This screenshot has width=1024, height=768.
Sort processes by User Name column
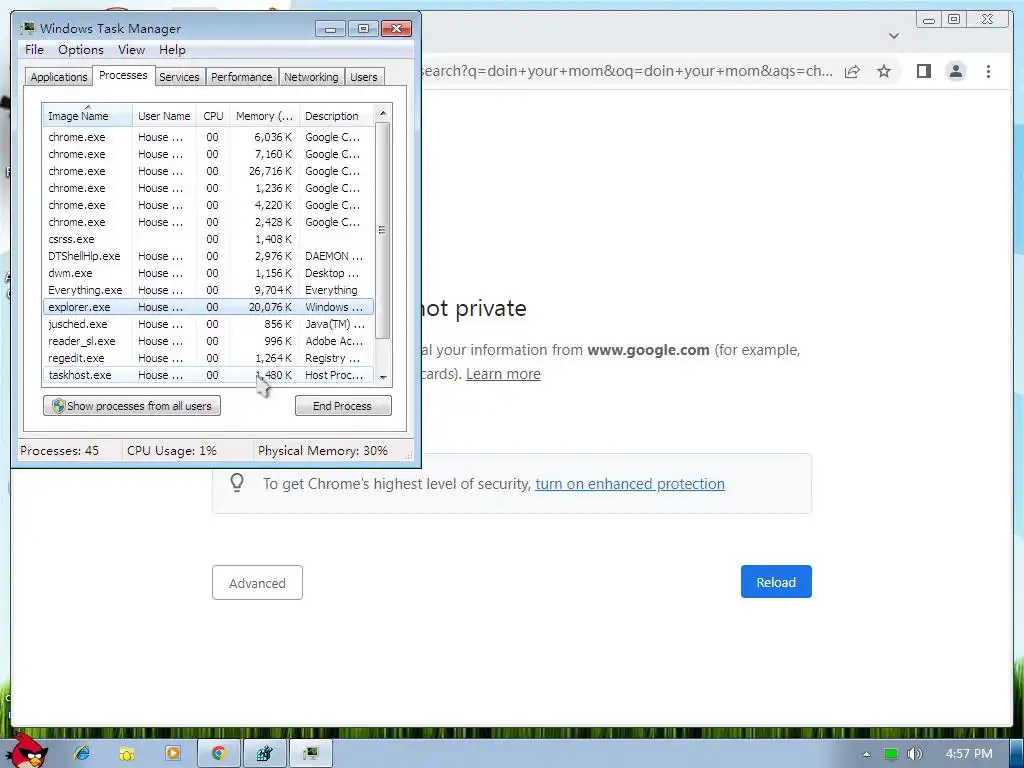(x=164, y=116)
